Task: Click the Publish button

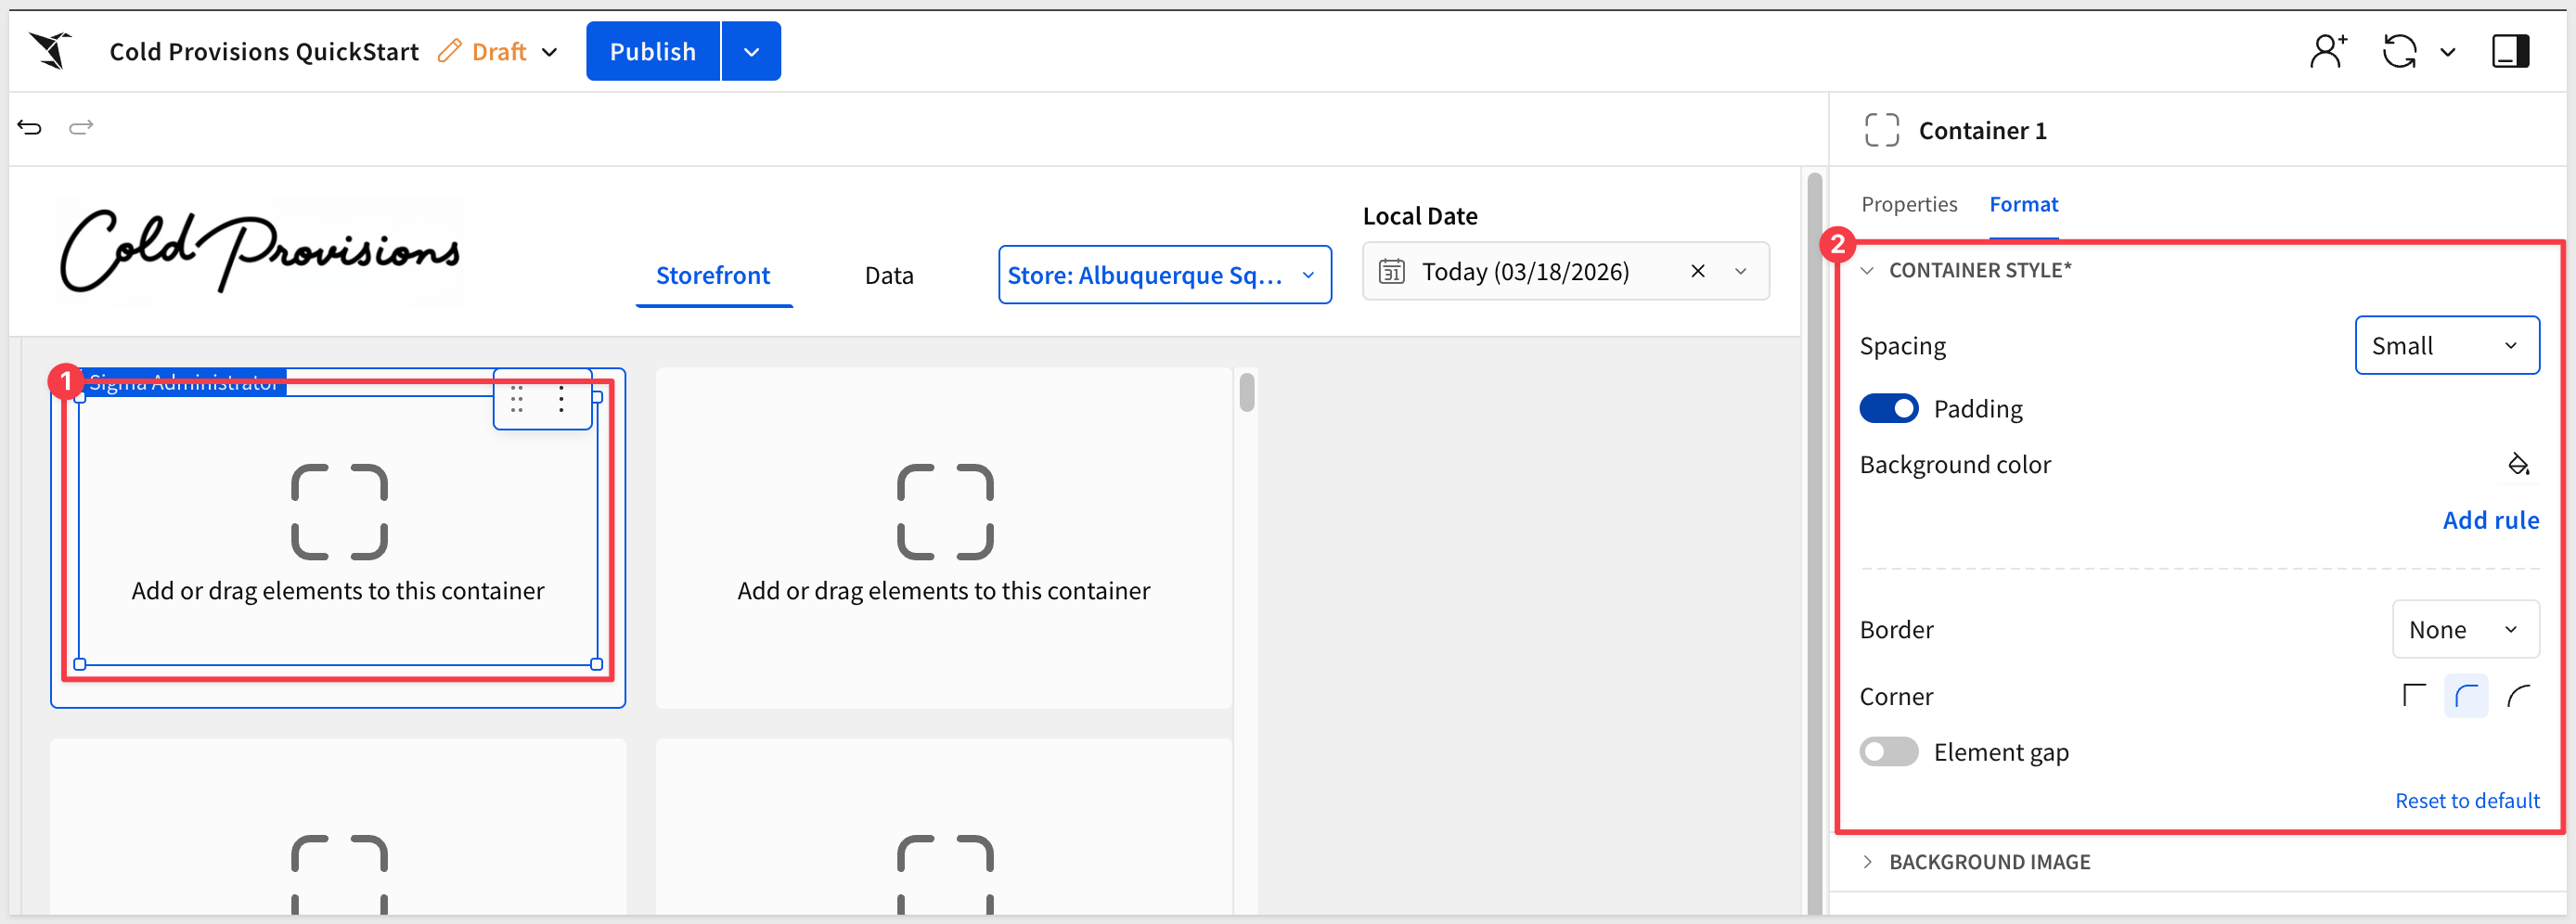Action: click(652, 51)
